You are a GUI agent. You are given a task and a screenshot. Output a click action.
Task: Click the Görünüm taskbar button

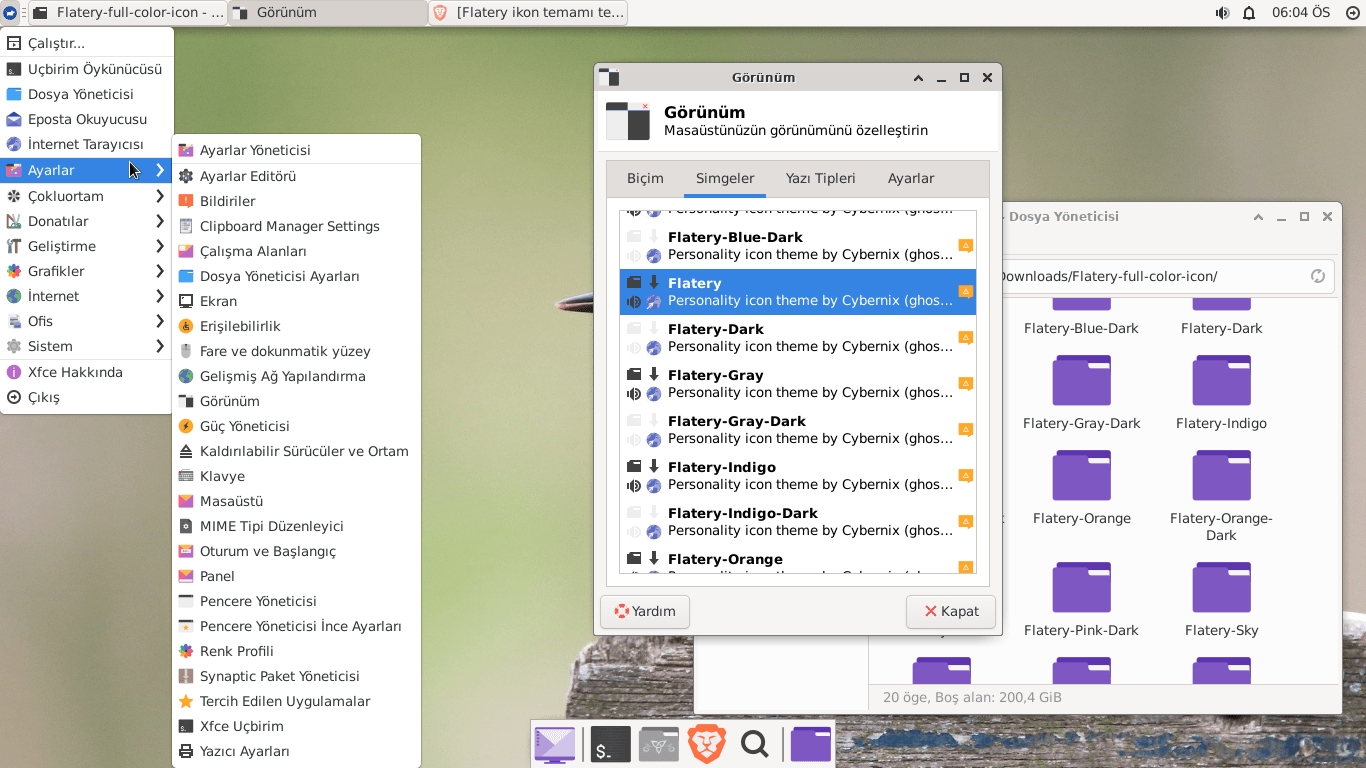pyautogui.click(x=328, y=13)
